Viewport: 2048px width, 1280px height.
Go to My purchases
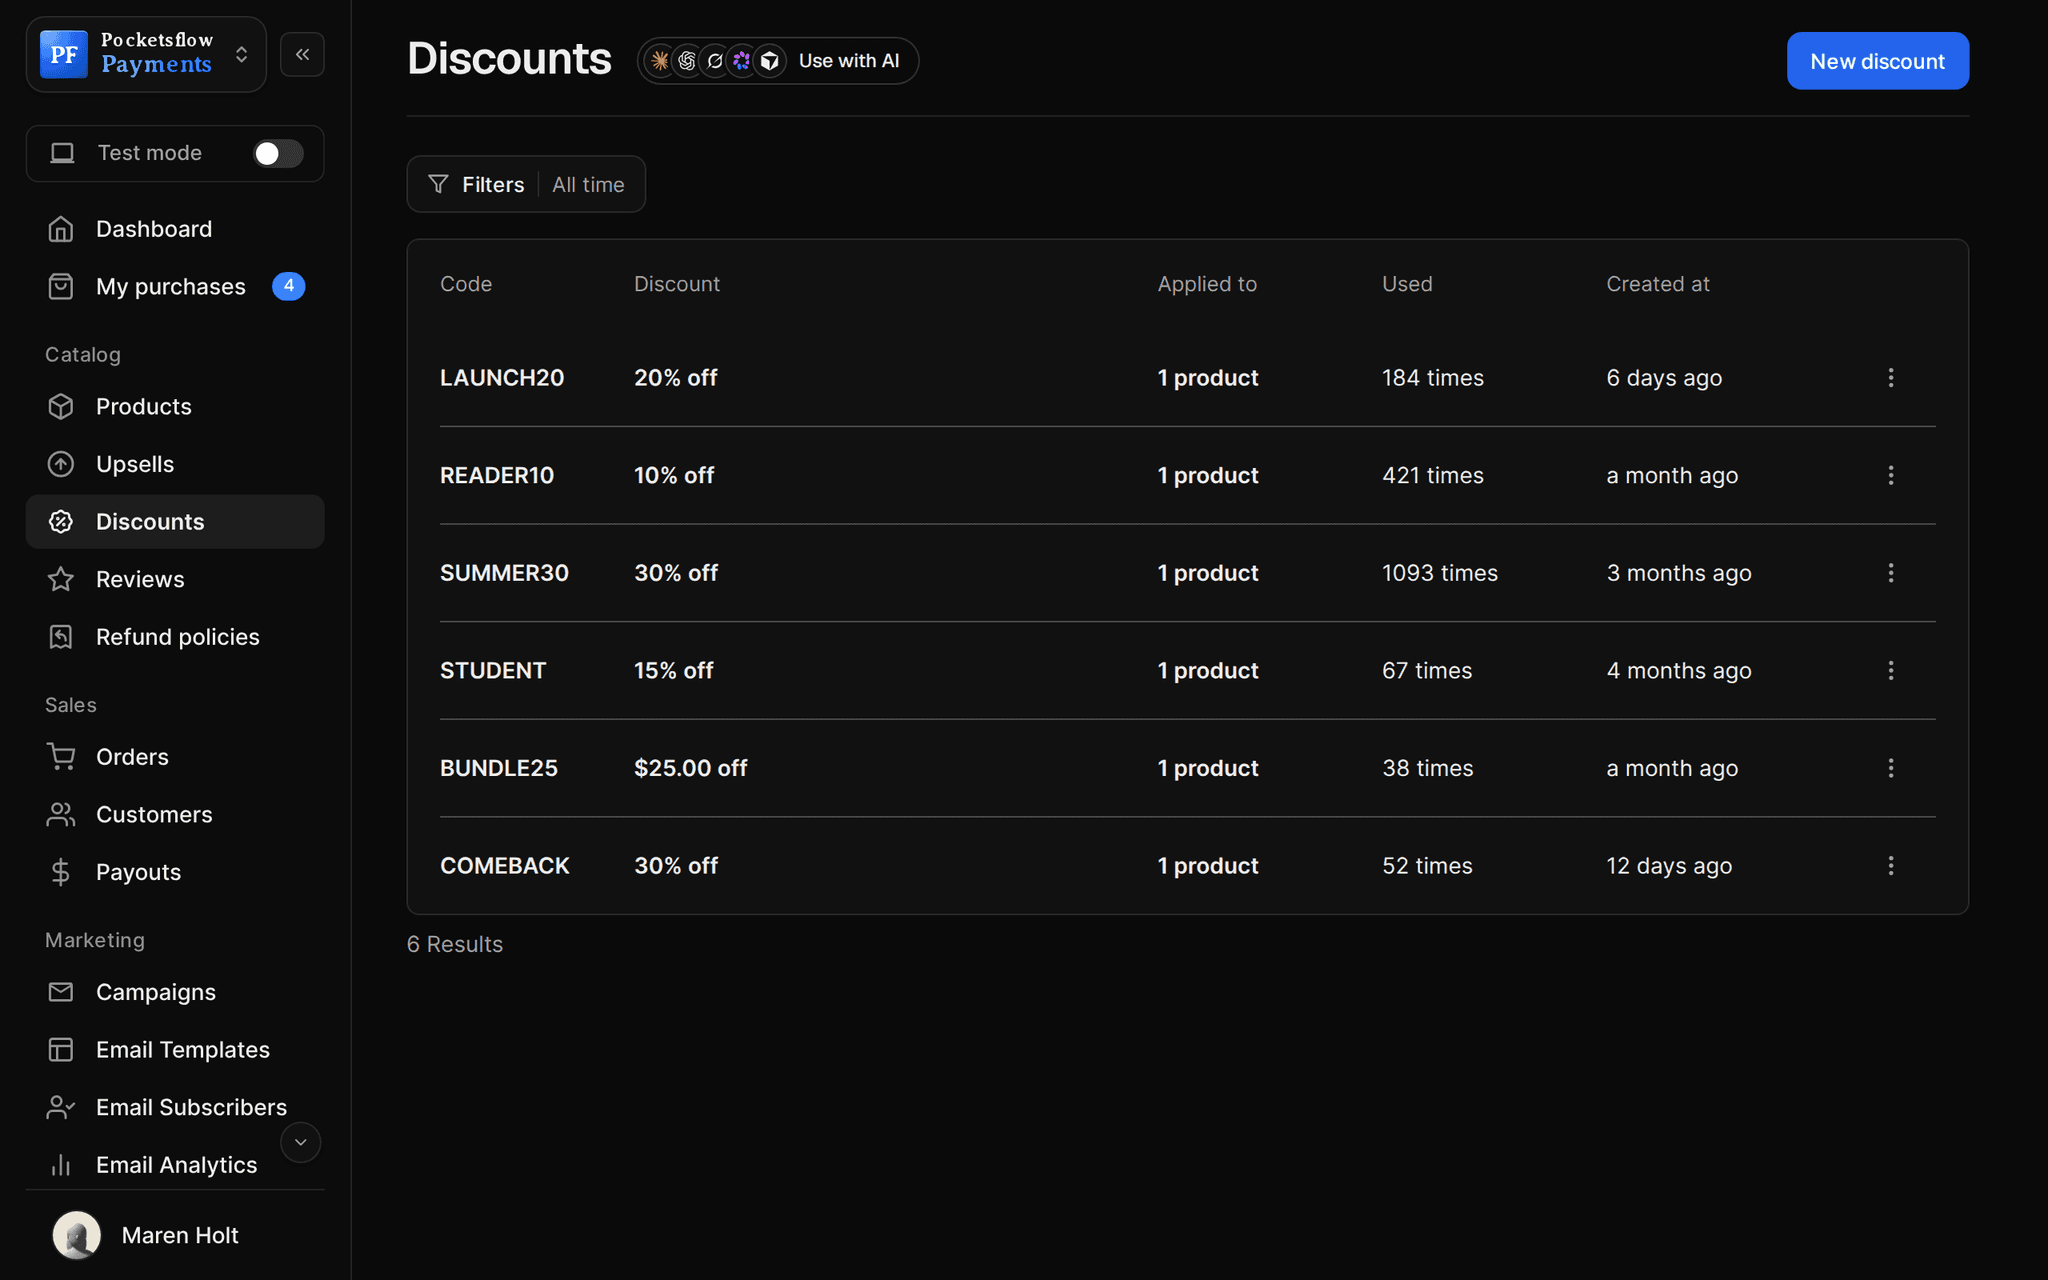[x=175, y=287]
